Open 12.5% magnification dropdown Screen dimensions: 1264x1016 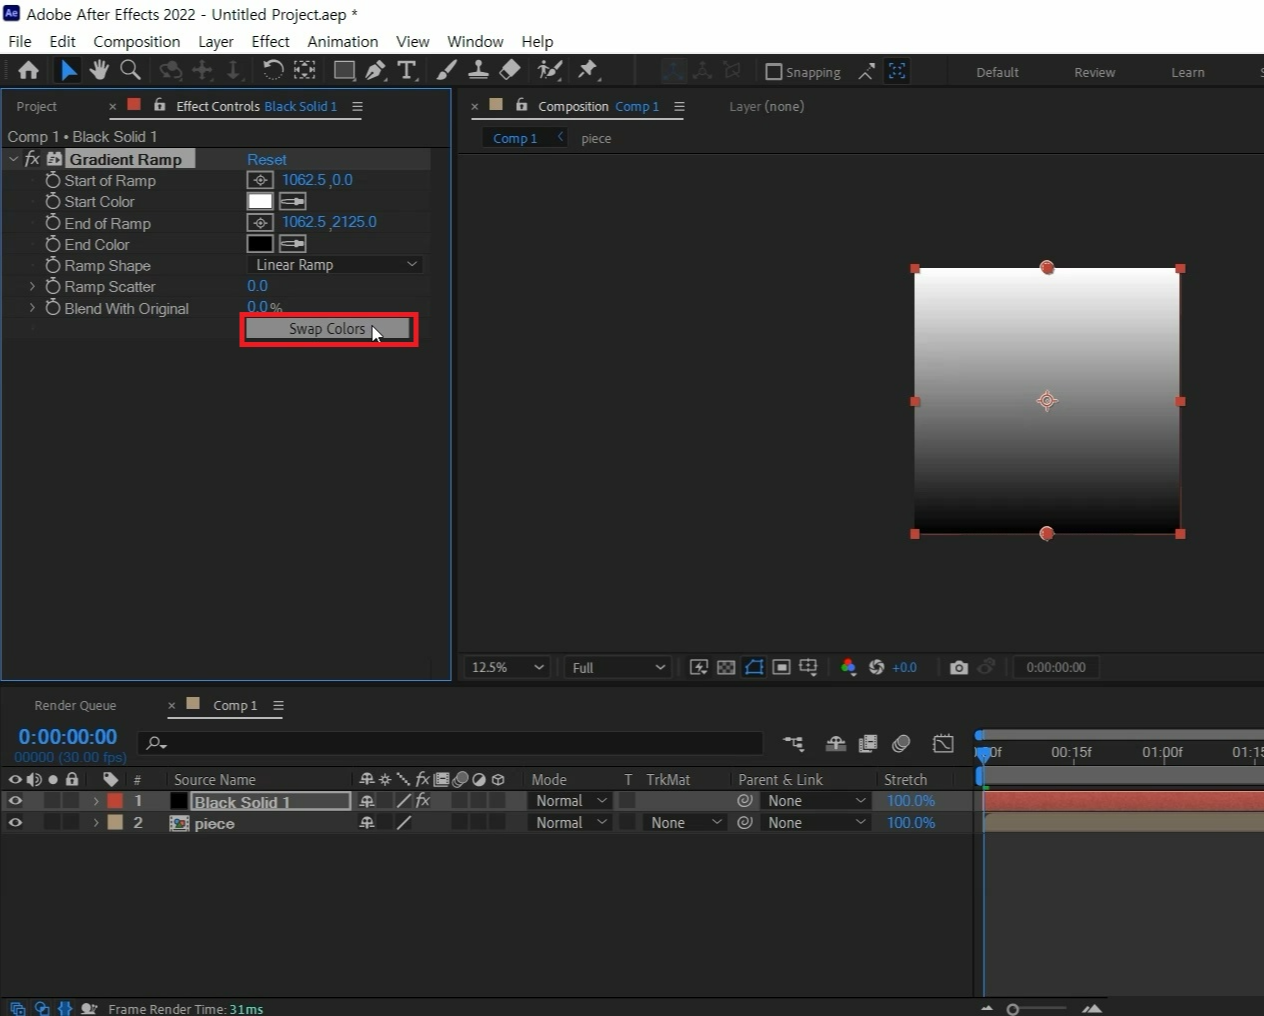507,667
